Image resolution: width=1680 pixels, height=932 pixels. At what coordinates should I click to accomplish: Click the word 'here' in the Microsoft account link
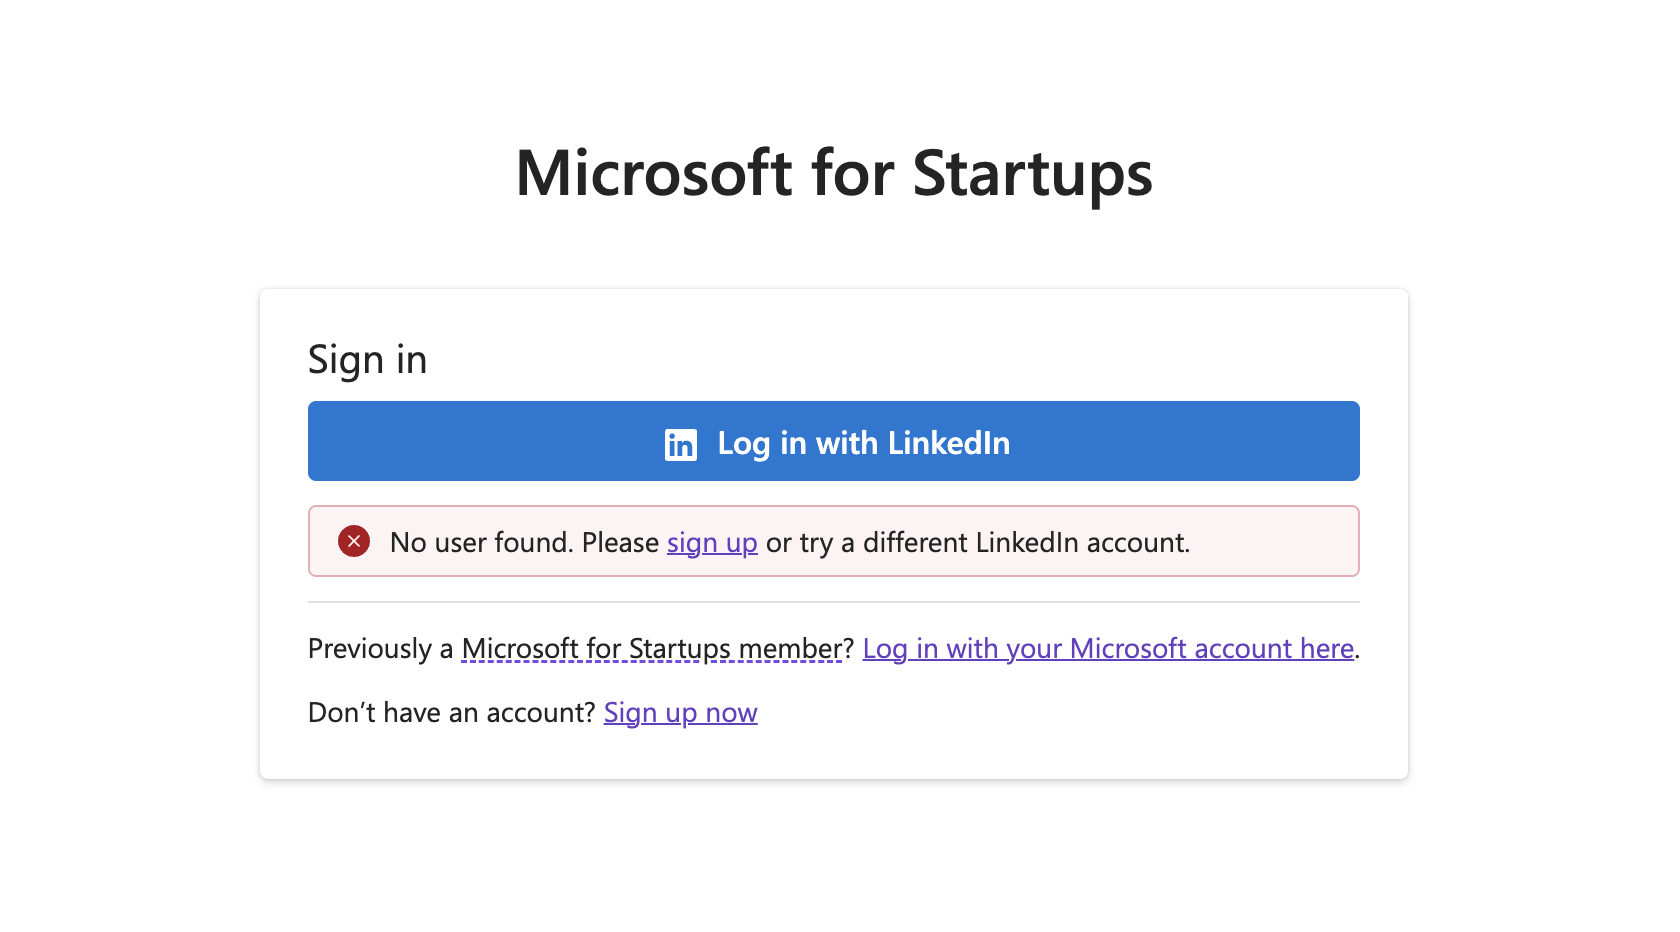click(x=1327, y=648)
